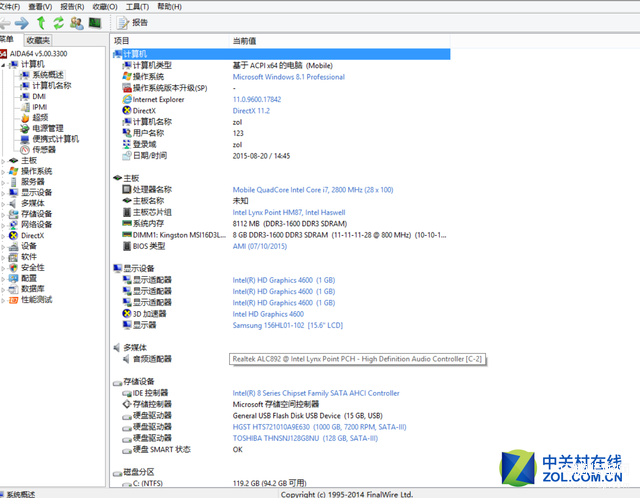This screenshot has width=640, height=498.
Task: Click the 3D 加速器 row icon
Action: pos(127,313)
